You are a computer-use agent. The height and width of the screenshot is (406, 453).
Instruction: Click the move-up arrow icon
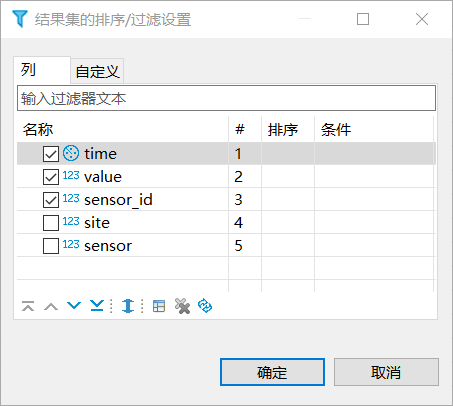click(51, 306)
